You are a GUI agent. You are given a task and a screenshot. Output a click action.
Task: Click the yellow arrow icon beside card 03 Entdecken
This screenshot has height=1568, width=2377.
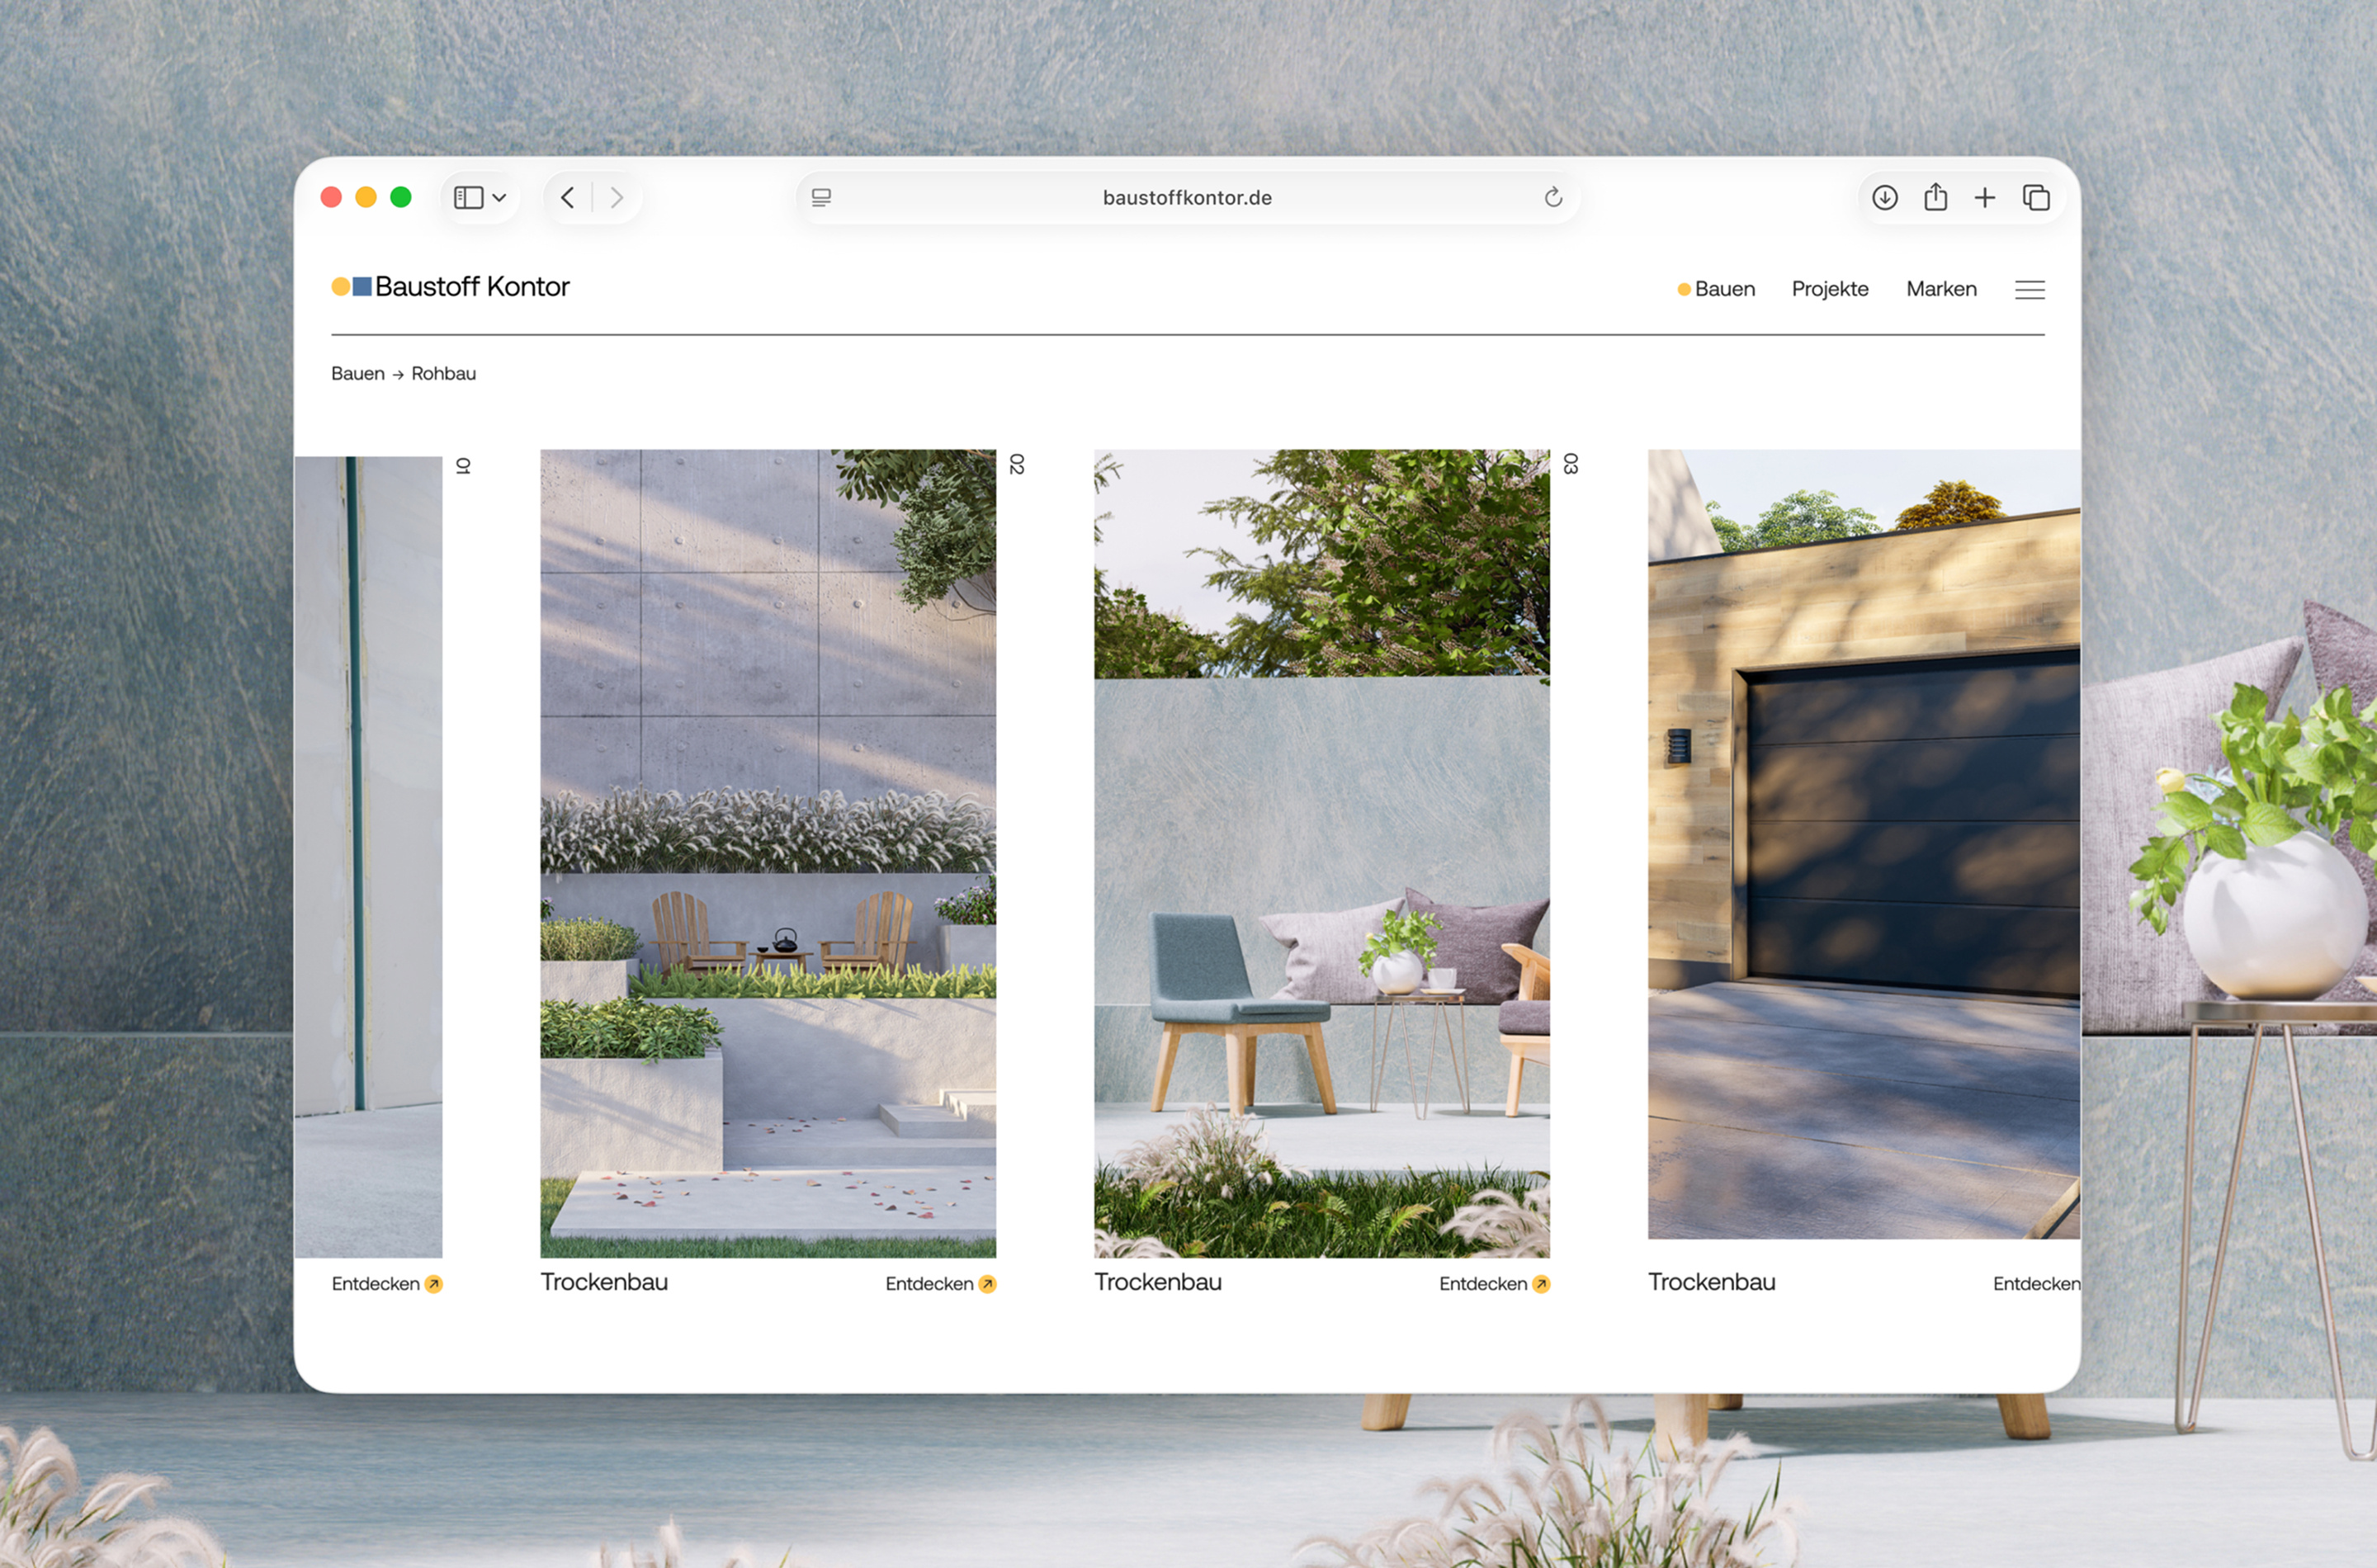click(1541, 1284)
